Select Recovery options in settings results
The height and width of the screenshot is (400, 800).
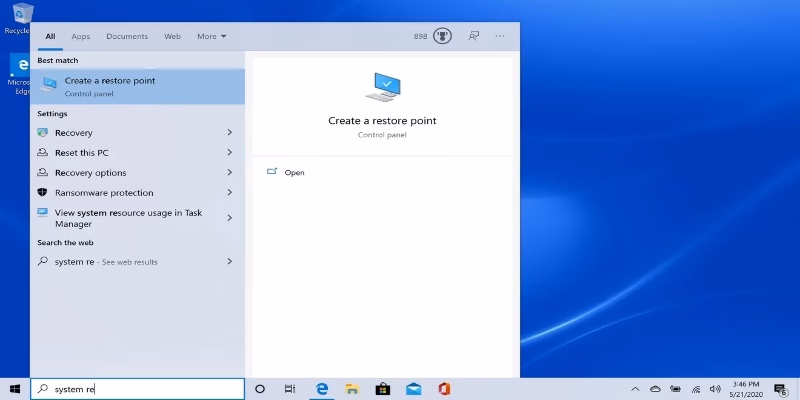coord(90,173)
